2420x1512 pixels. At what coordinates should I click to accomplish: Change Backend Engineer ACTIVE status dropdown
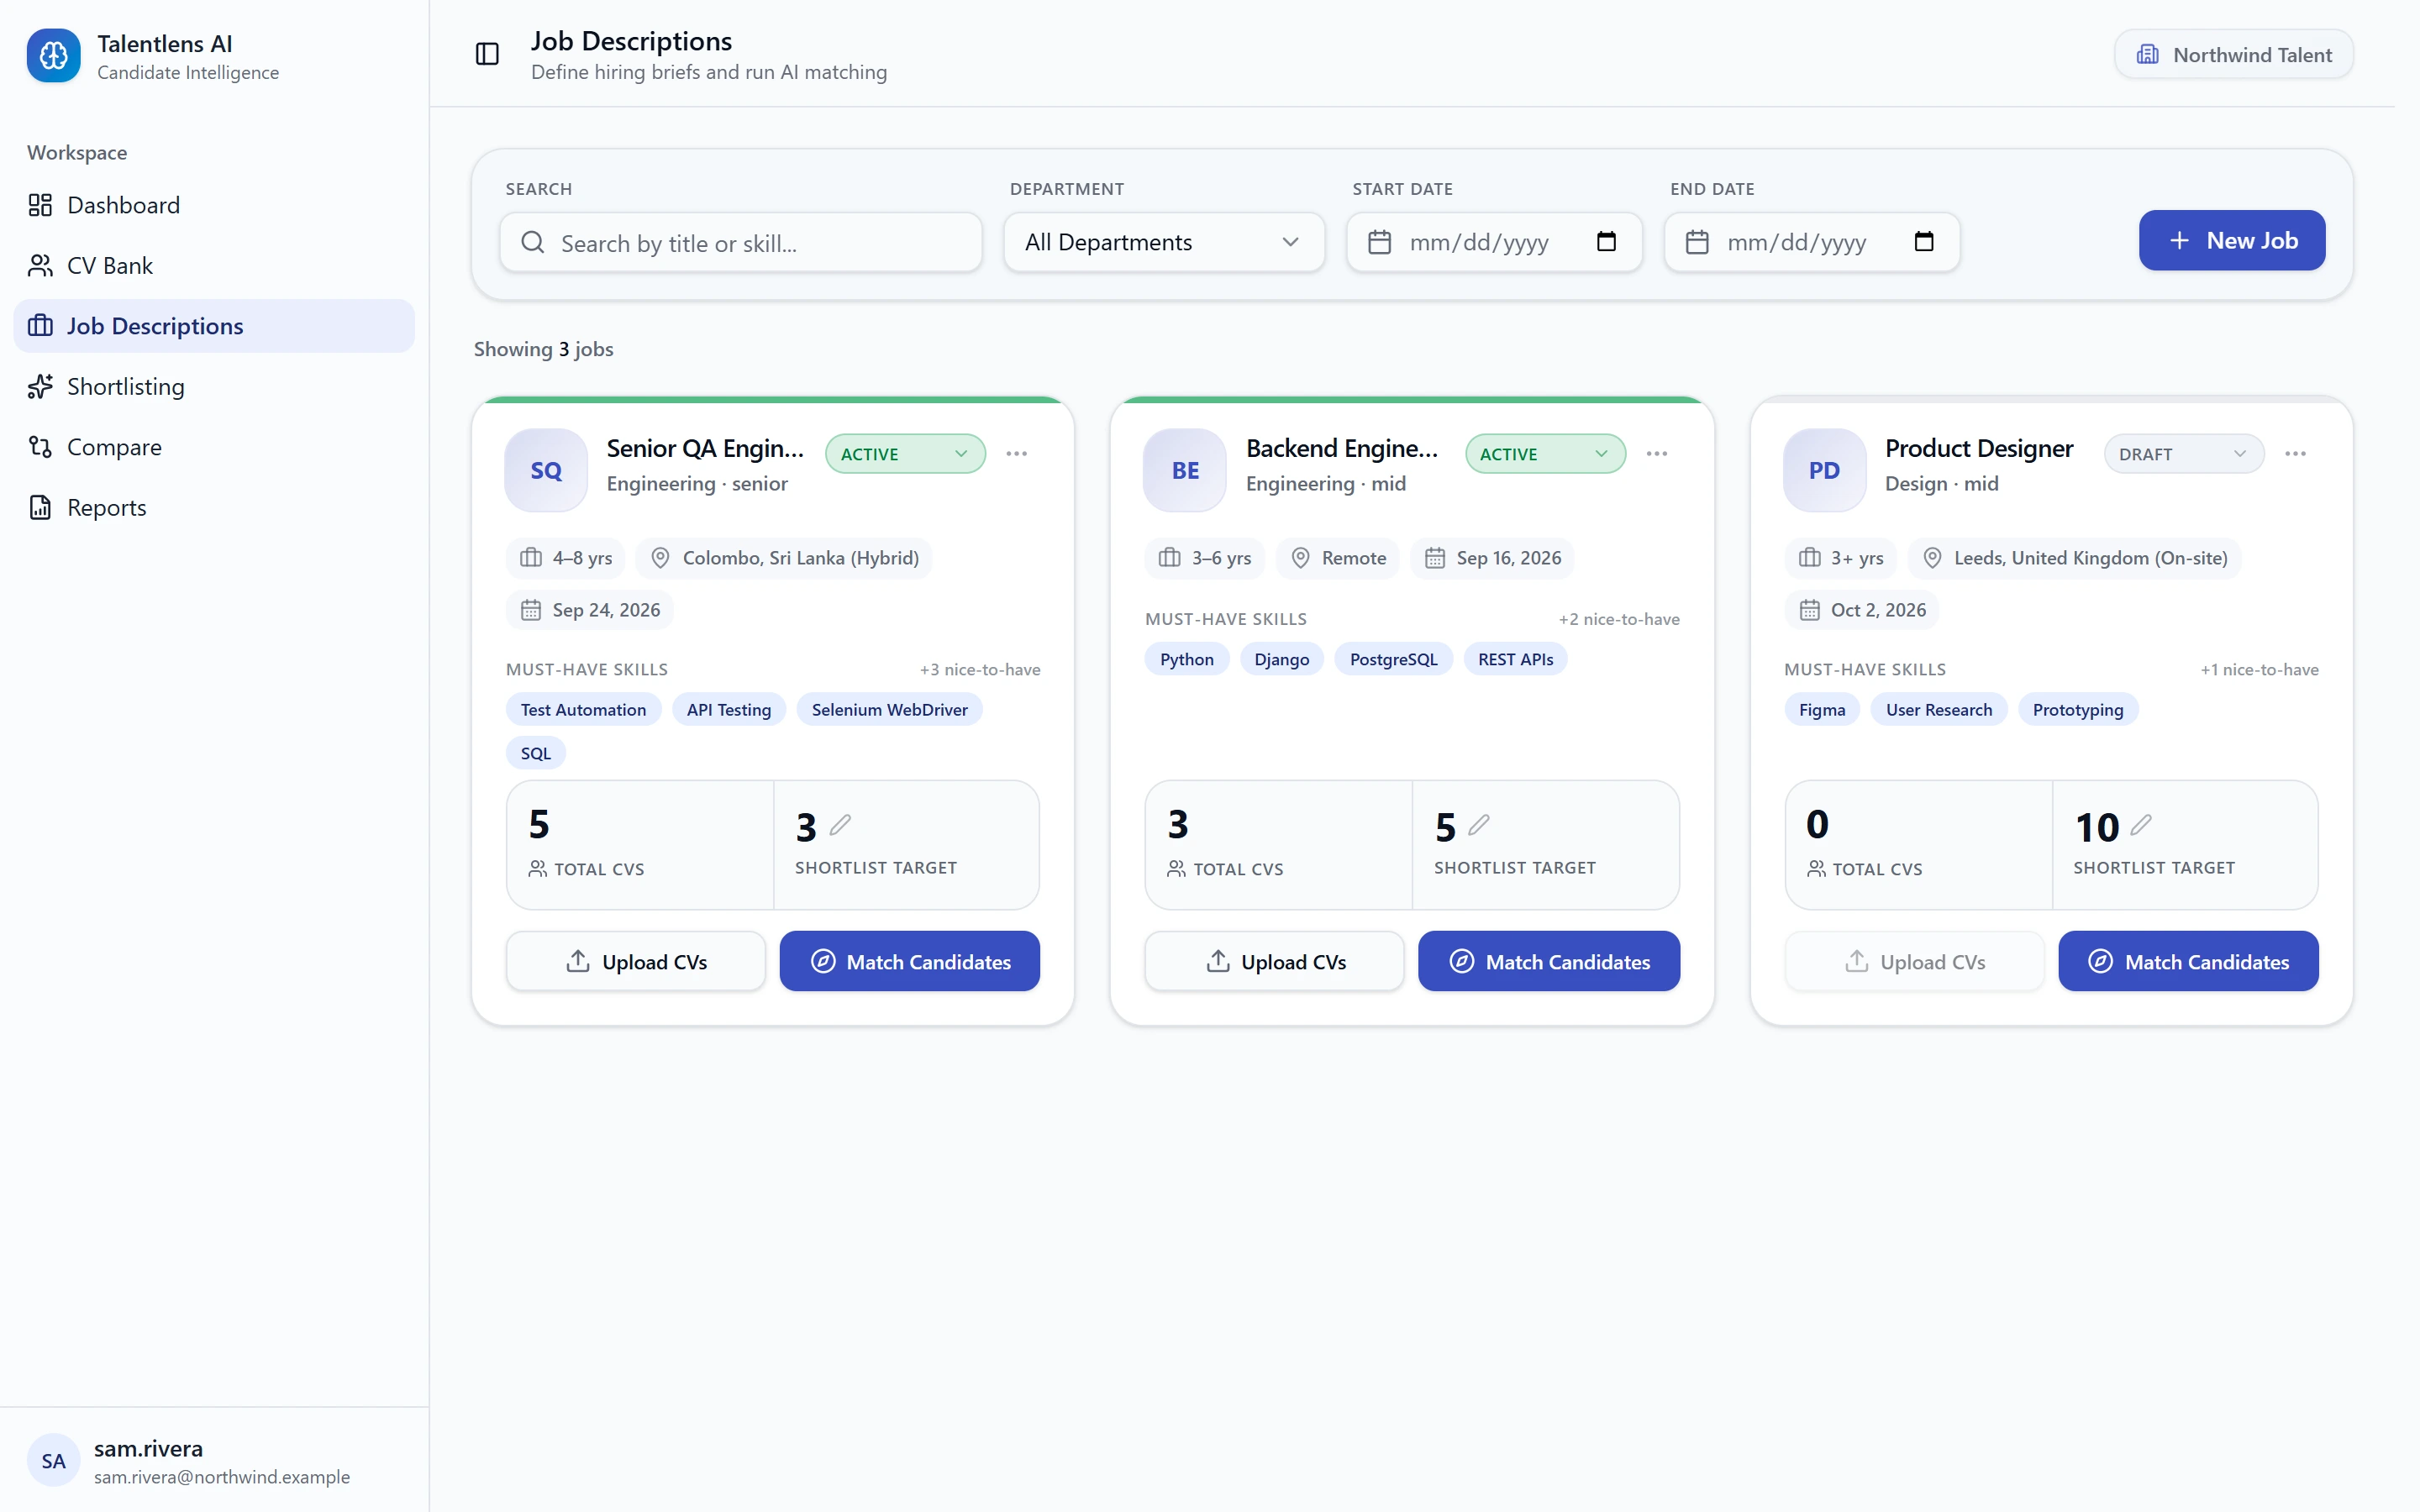[1545, 454]
